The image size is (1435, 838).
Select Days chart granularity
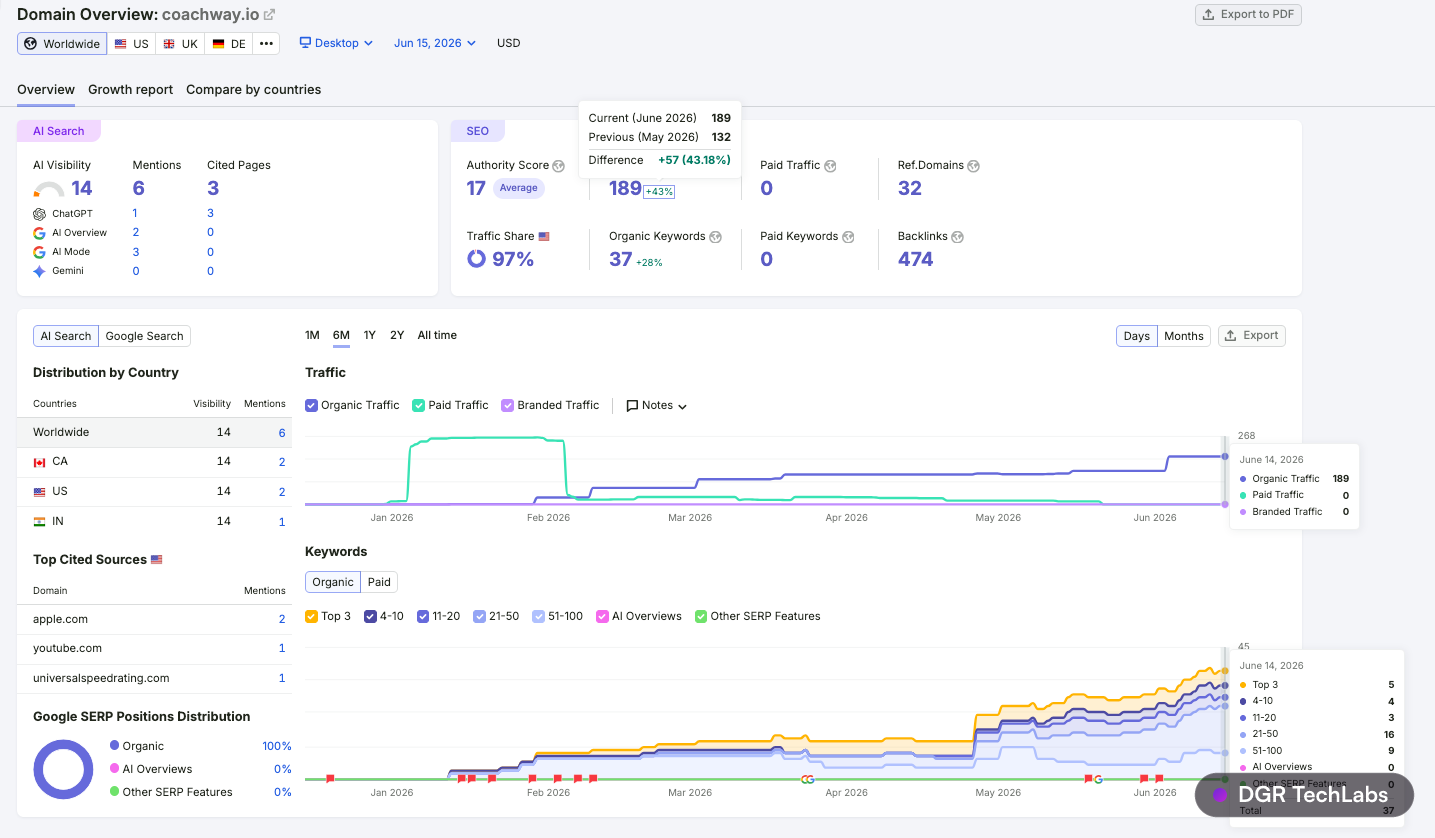1137,336
